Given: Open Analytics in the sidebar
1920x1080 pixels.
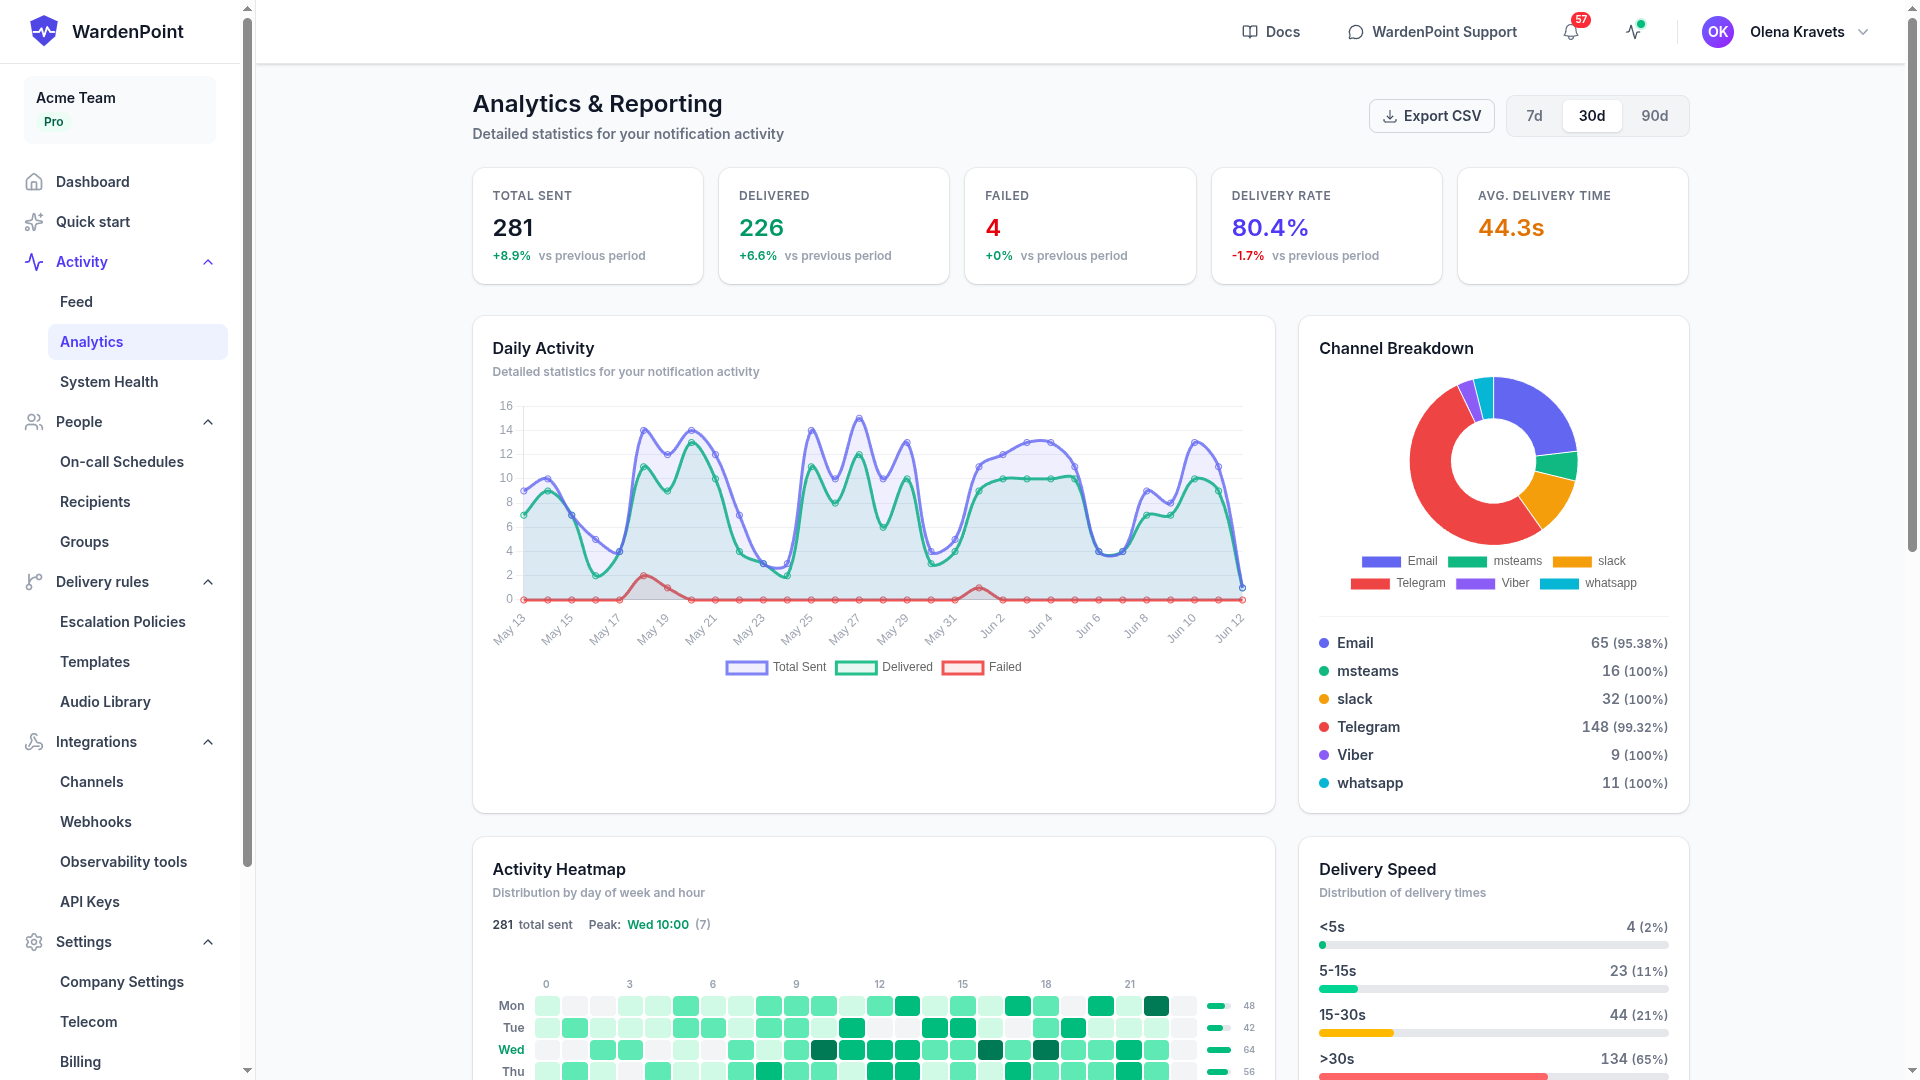Looking at the screenshot, I should [138, 342].
